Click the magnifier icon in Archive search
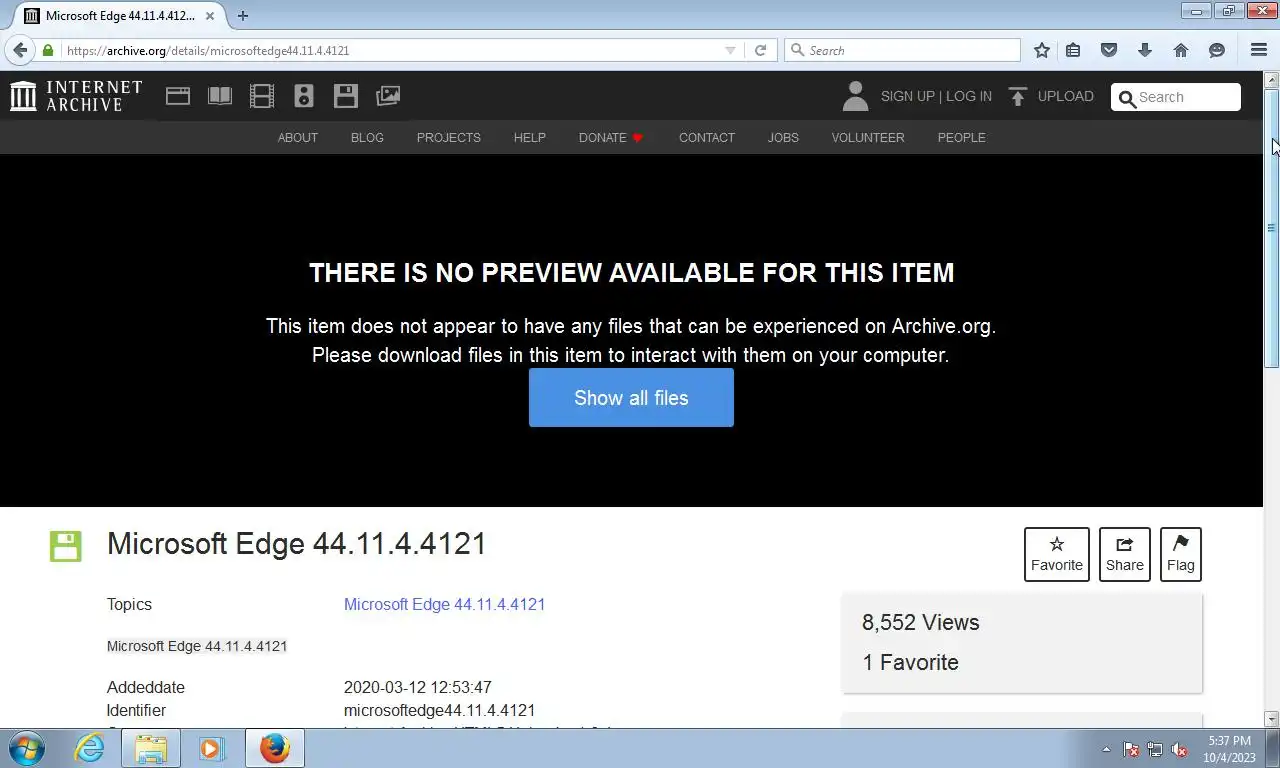The width and height of the screenshot is (1280, 768). 1127,98
